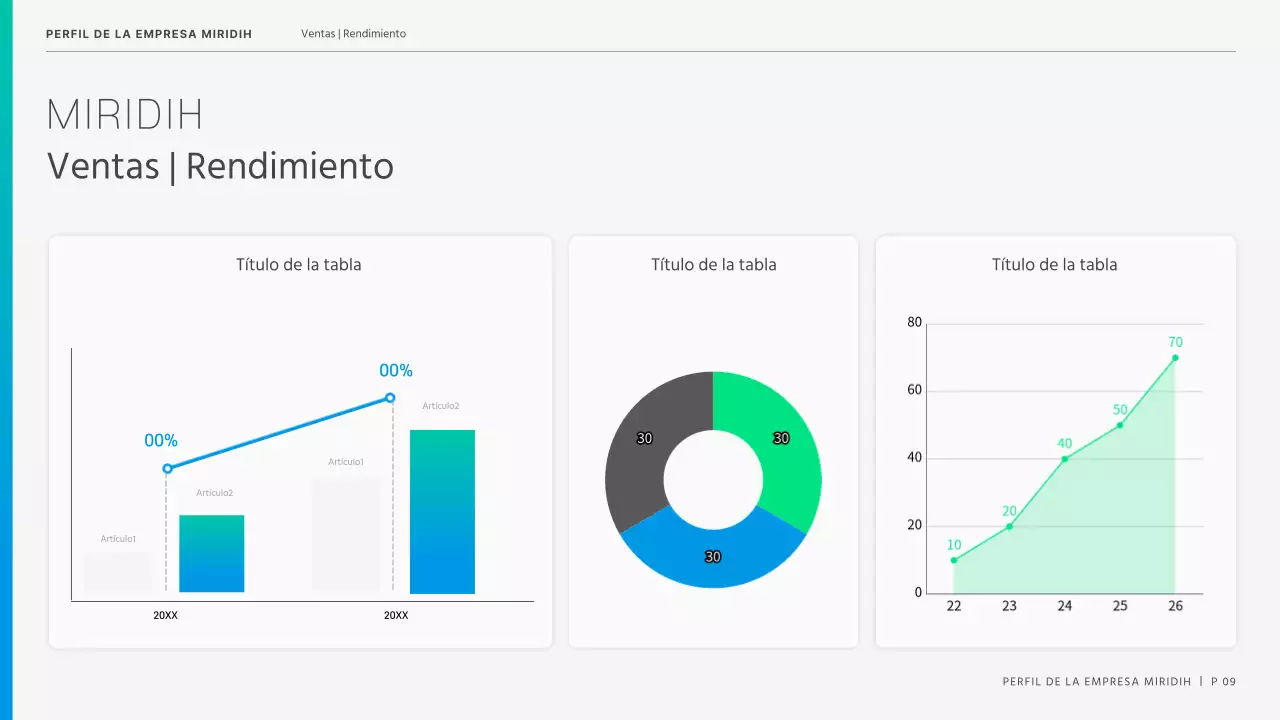Image resolution: width=1280 pixels, height=720 pixels.
Task: Click the gray 30 donut segment
Action: pyautogui.click(x=645, y=438)
